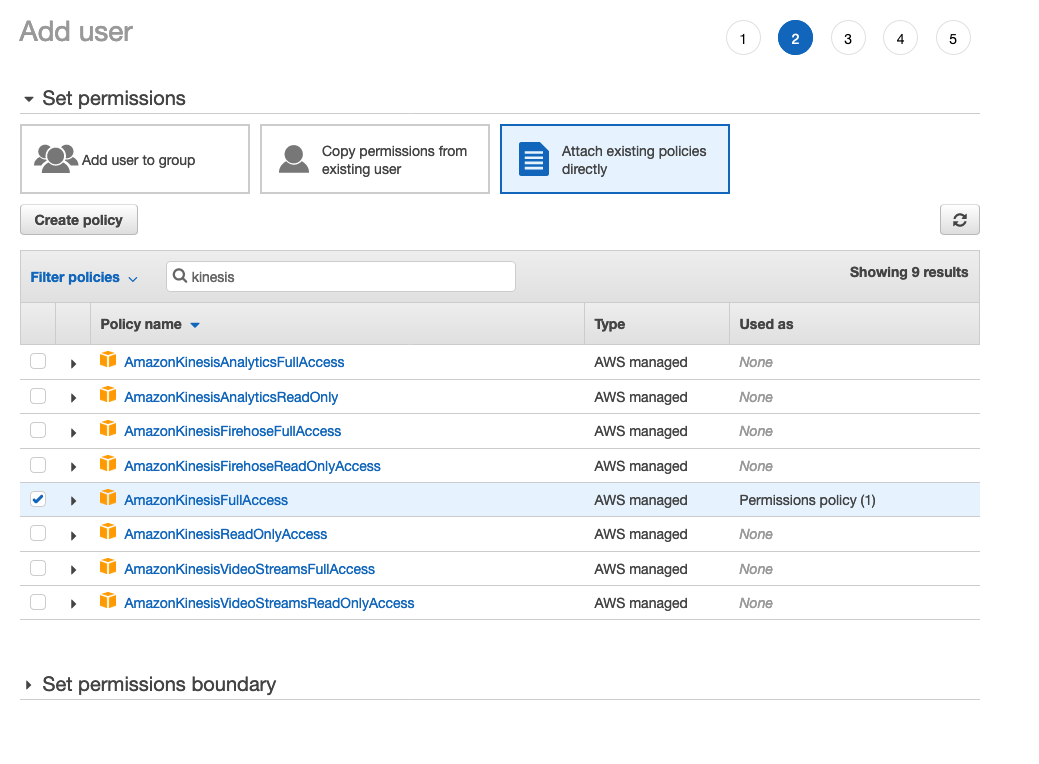Viewport: 1039px width, 764px height.
Task: Click the Copy permissions from existing user icon
Action: [x=294, y=158]
